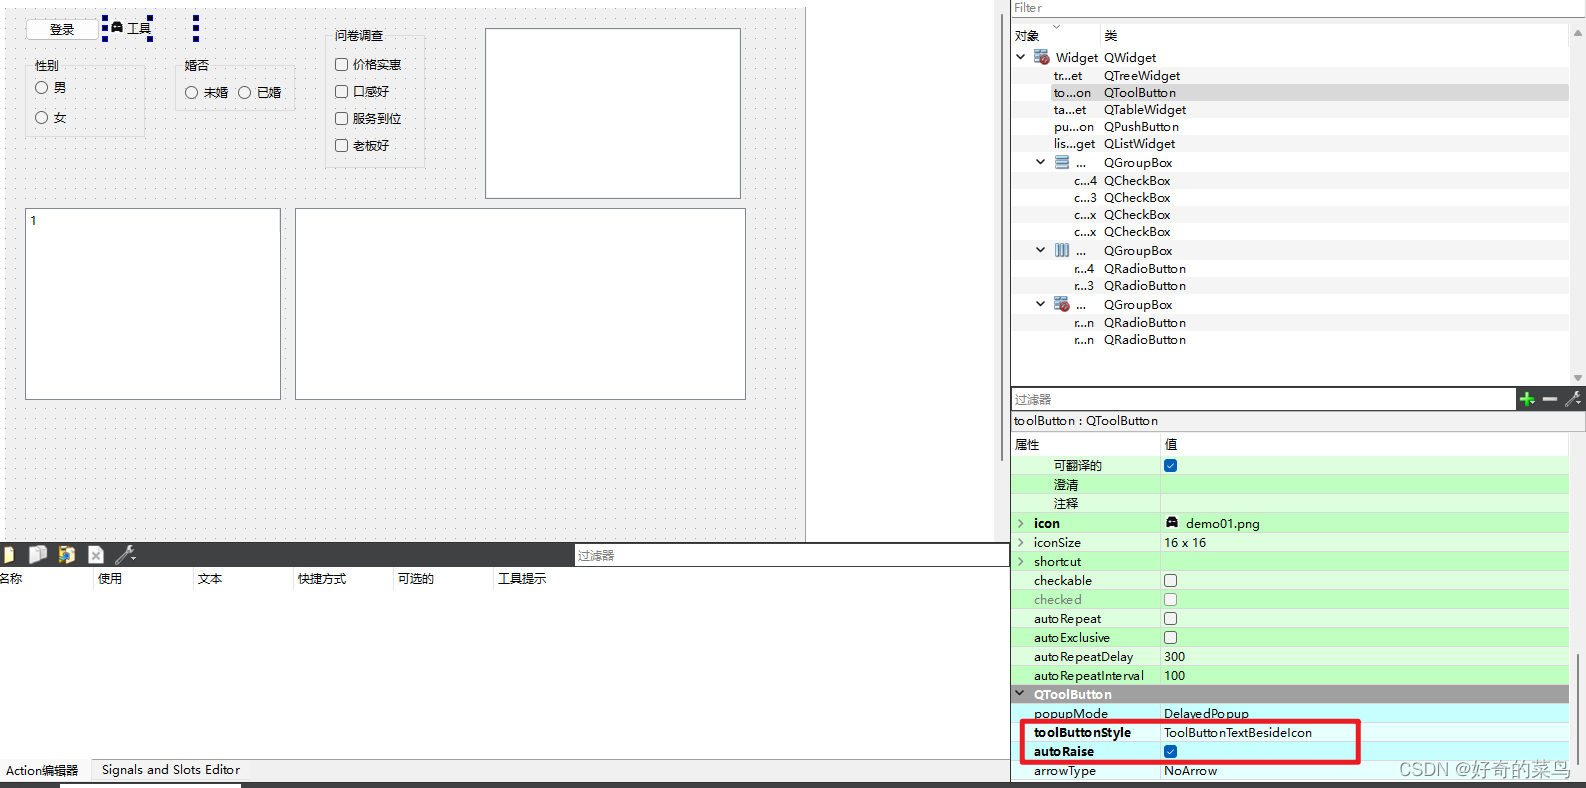This screenshot has height=788, width=1586.
Task: Click the object inspector scroll down arrow
Action: [x=1577, y=377]
